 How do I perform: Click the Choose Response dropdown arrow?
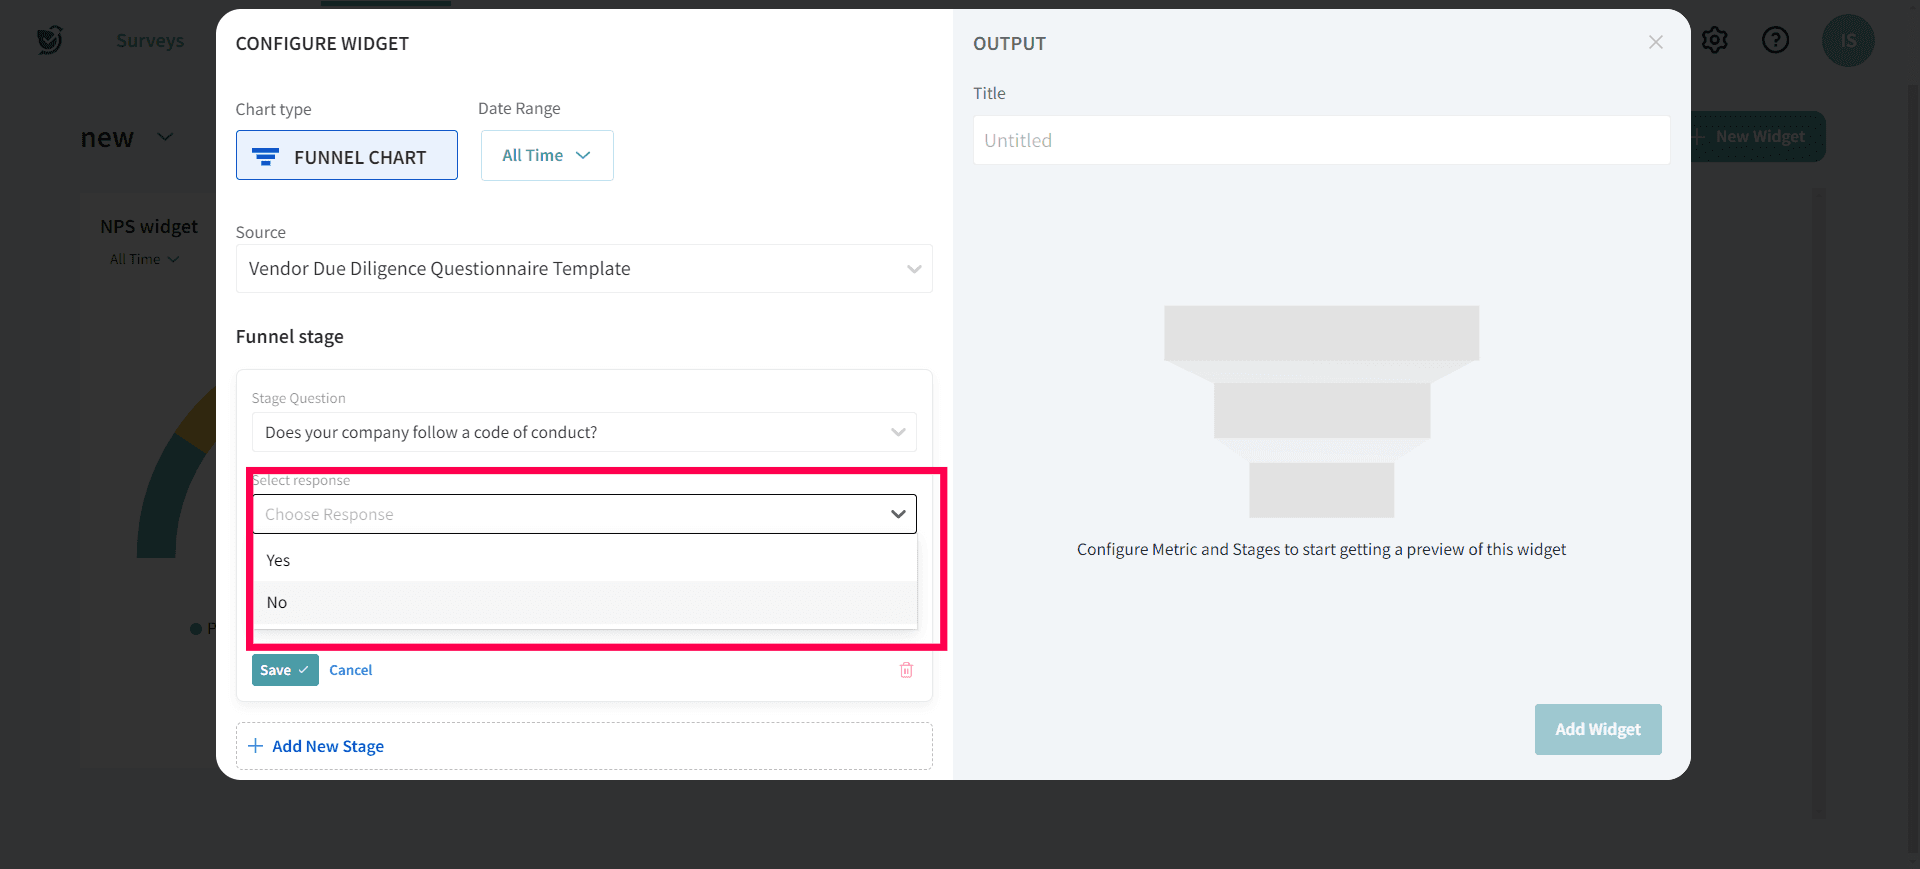tap(897, 514)
